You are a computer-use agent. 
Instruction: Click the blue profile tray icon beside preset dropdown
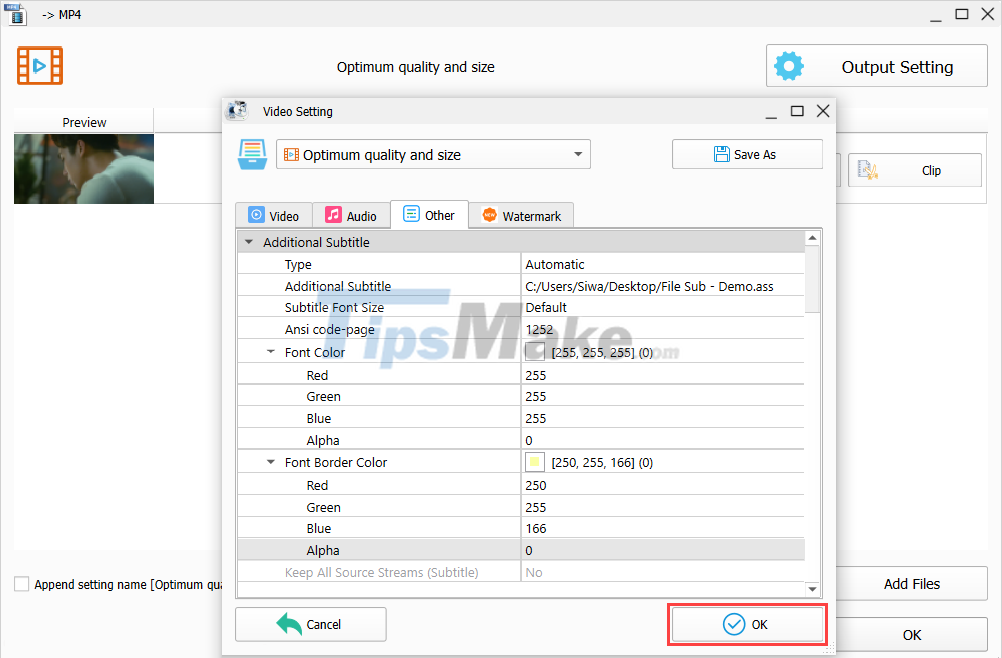click(252, 154)
